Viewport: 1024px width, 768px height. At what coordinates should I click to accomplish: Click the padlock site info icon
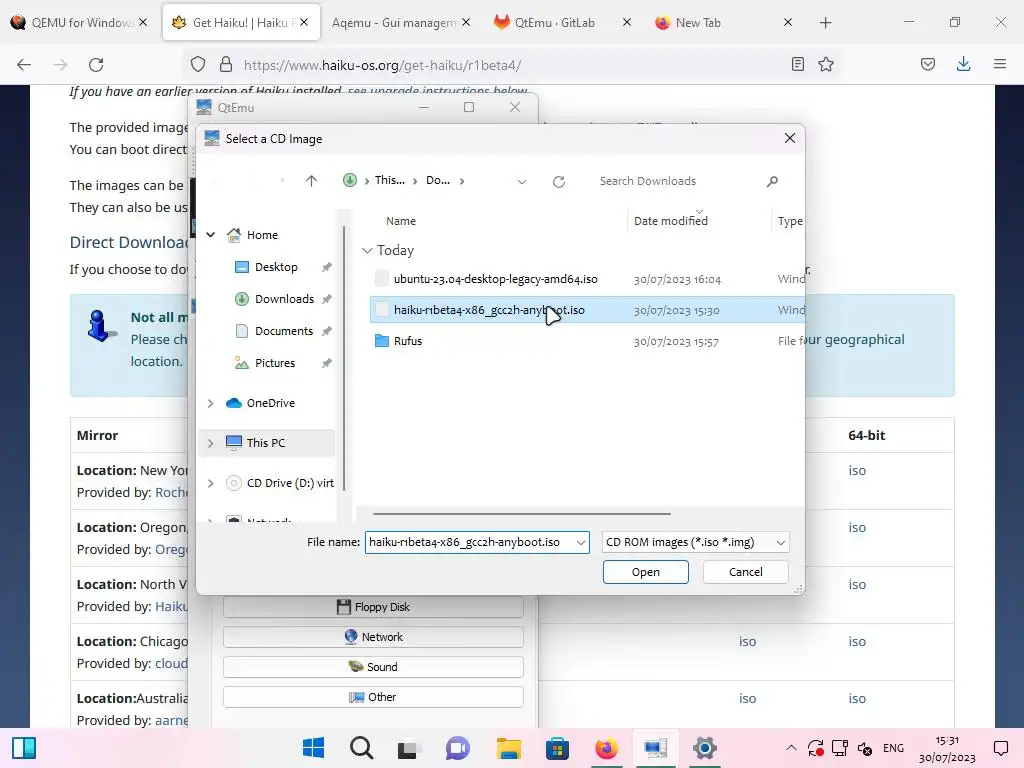click(225, 64)
